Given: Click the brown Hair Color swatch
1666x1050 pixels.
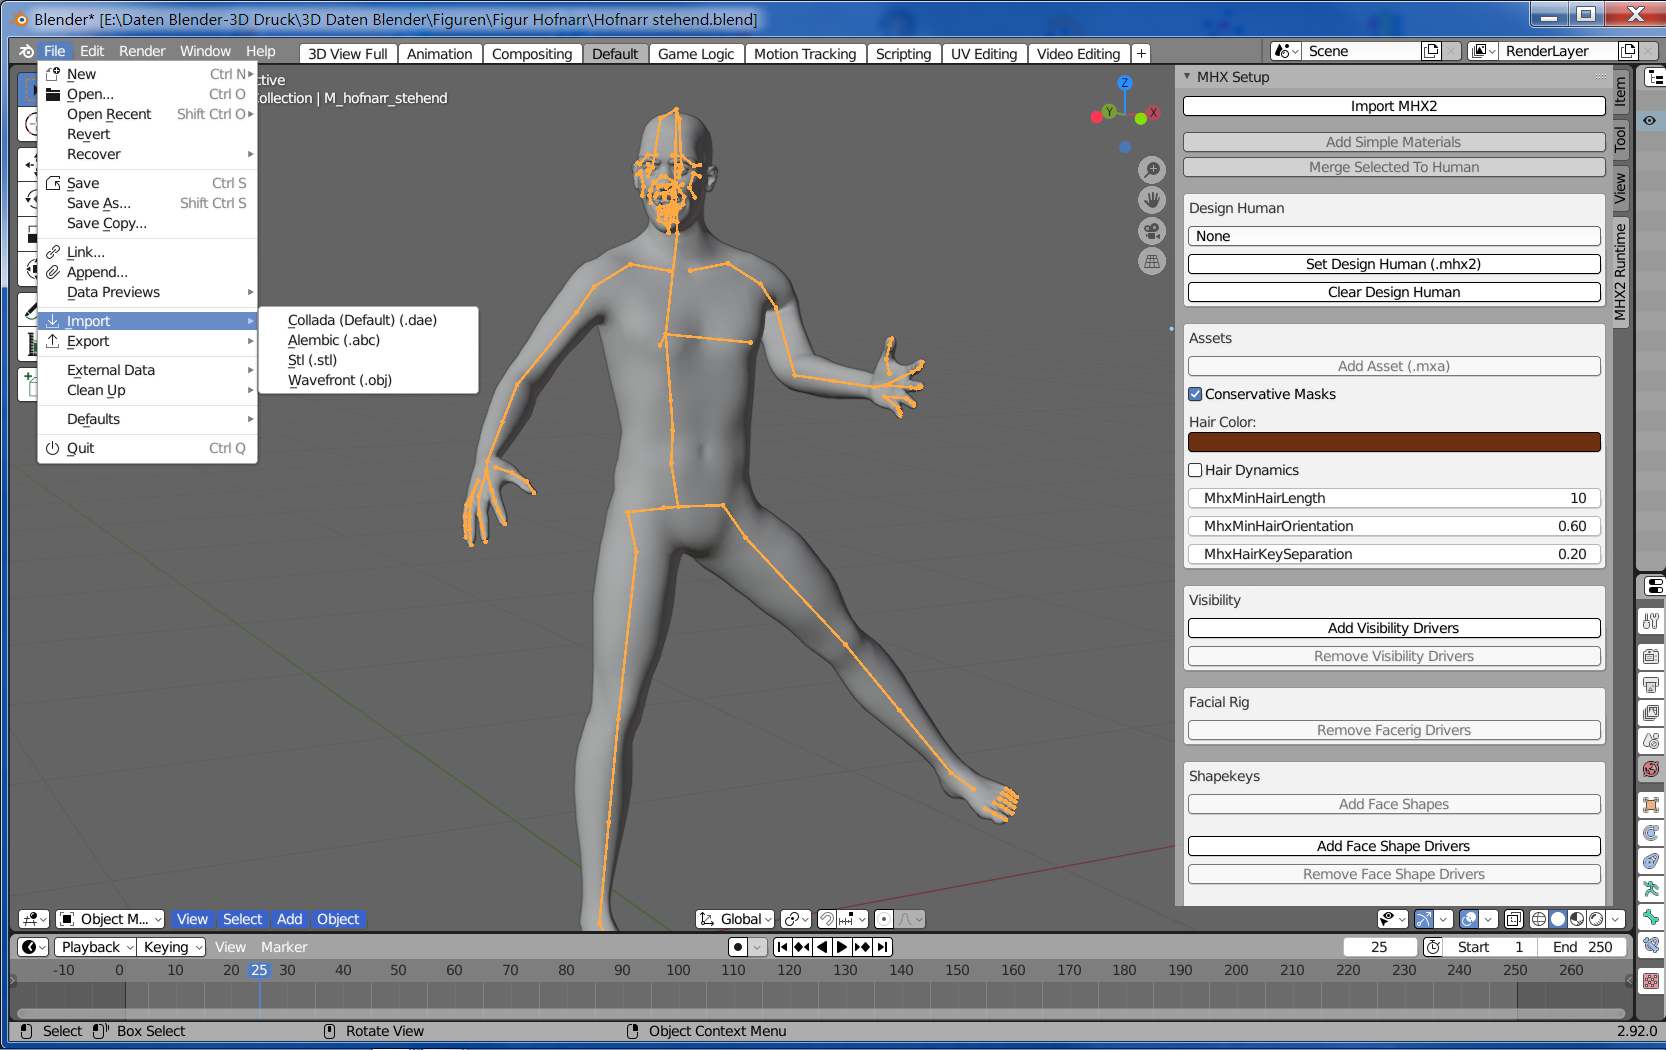Looking at the screenshot, I should coord(1393,442).
